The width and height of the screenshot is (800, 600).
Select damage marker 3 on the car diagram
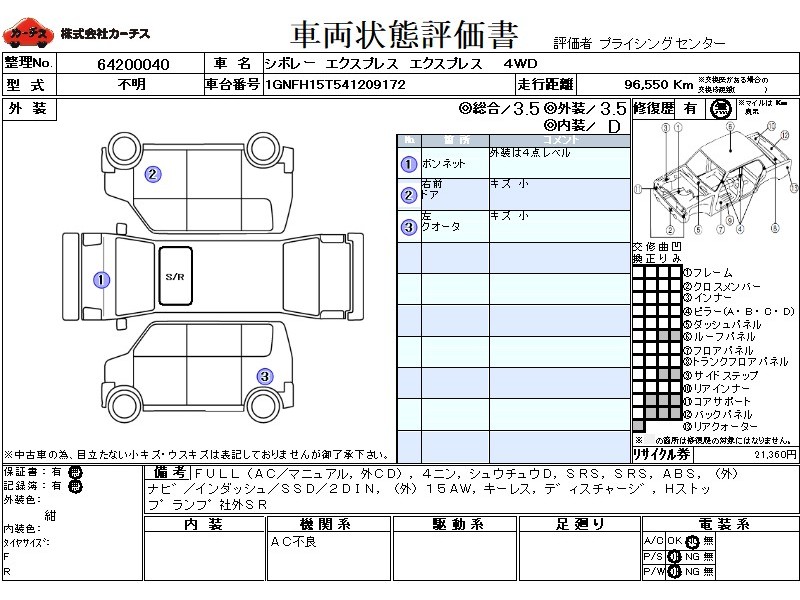click(x=264, y=377)
